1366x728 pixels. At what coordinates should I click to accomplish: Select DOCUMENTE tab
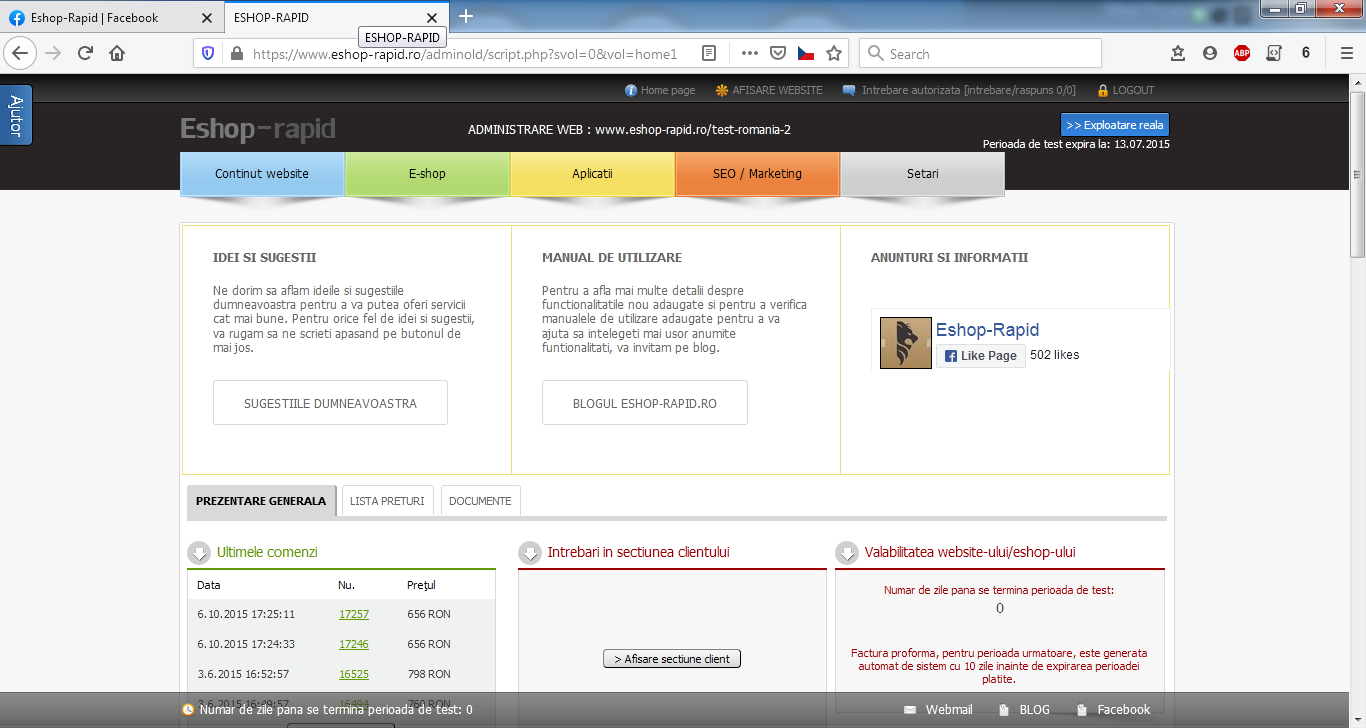click(480, 501)
